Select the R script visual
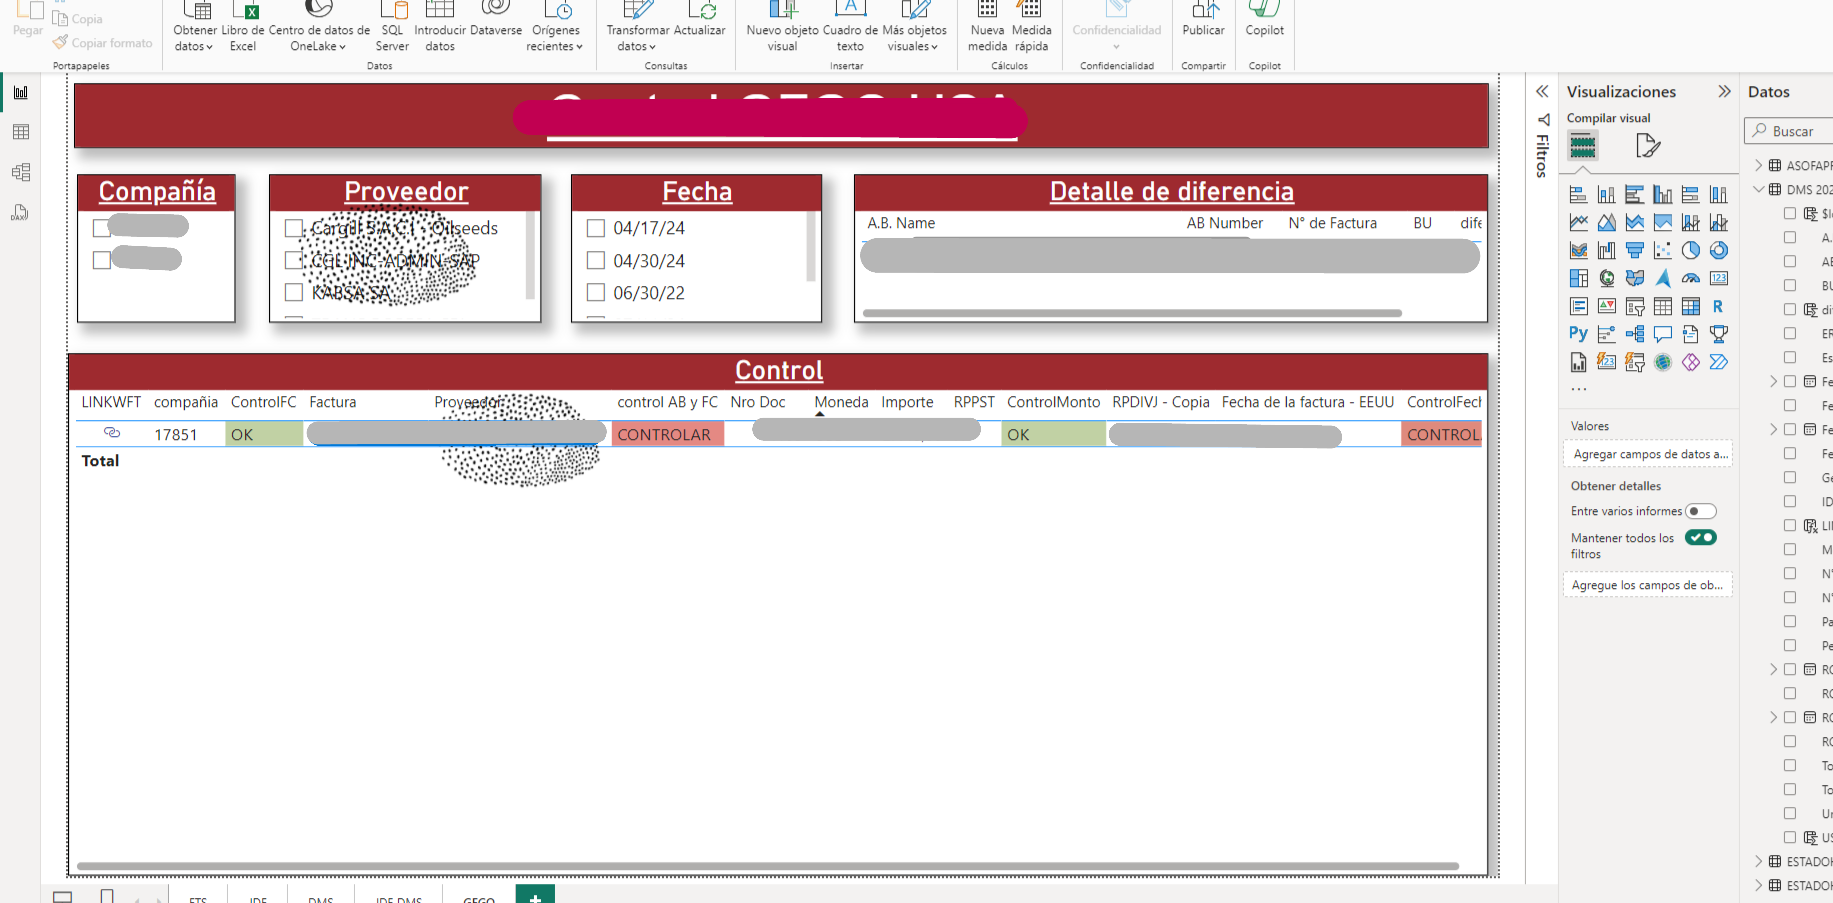Screen dimensions: 1833x903 click(1719, 306)
